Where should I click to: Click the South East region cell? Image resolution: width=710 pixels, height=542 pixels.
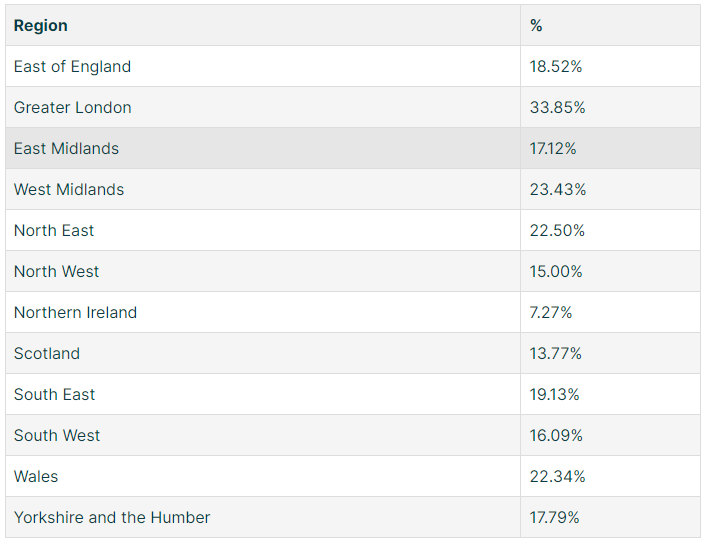(263, 394)
